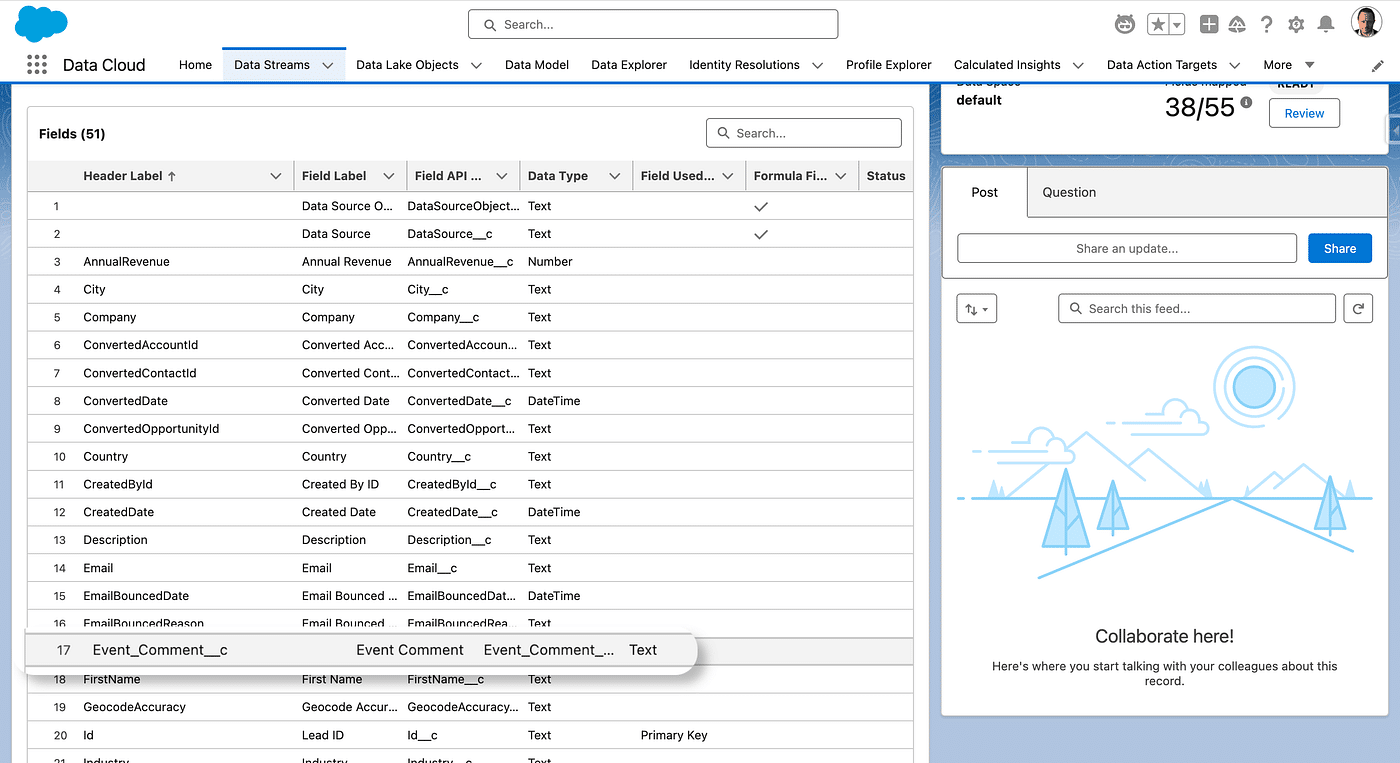Click the Global Actions plus icon
This screenshot has height=763, width=1400.
(x=1208, y=25)
